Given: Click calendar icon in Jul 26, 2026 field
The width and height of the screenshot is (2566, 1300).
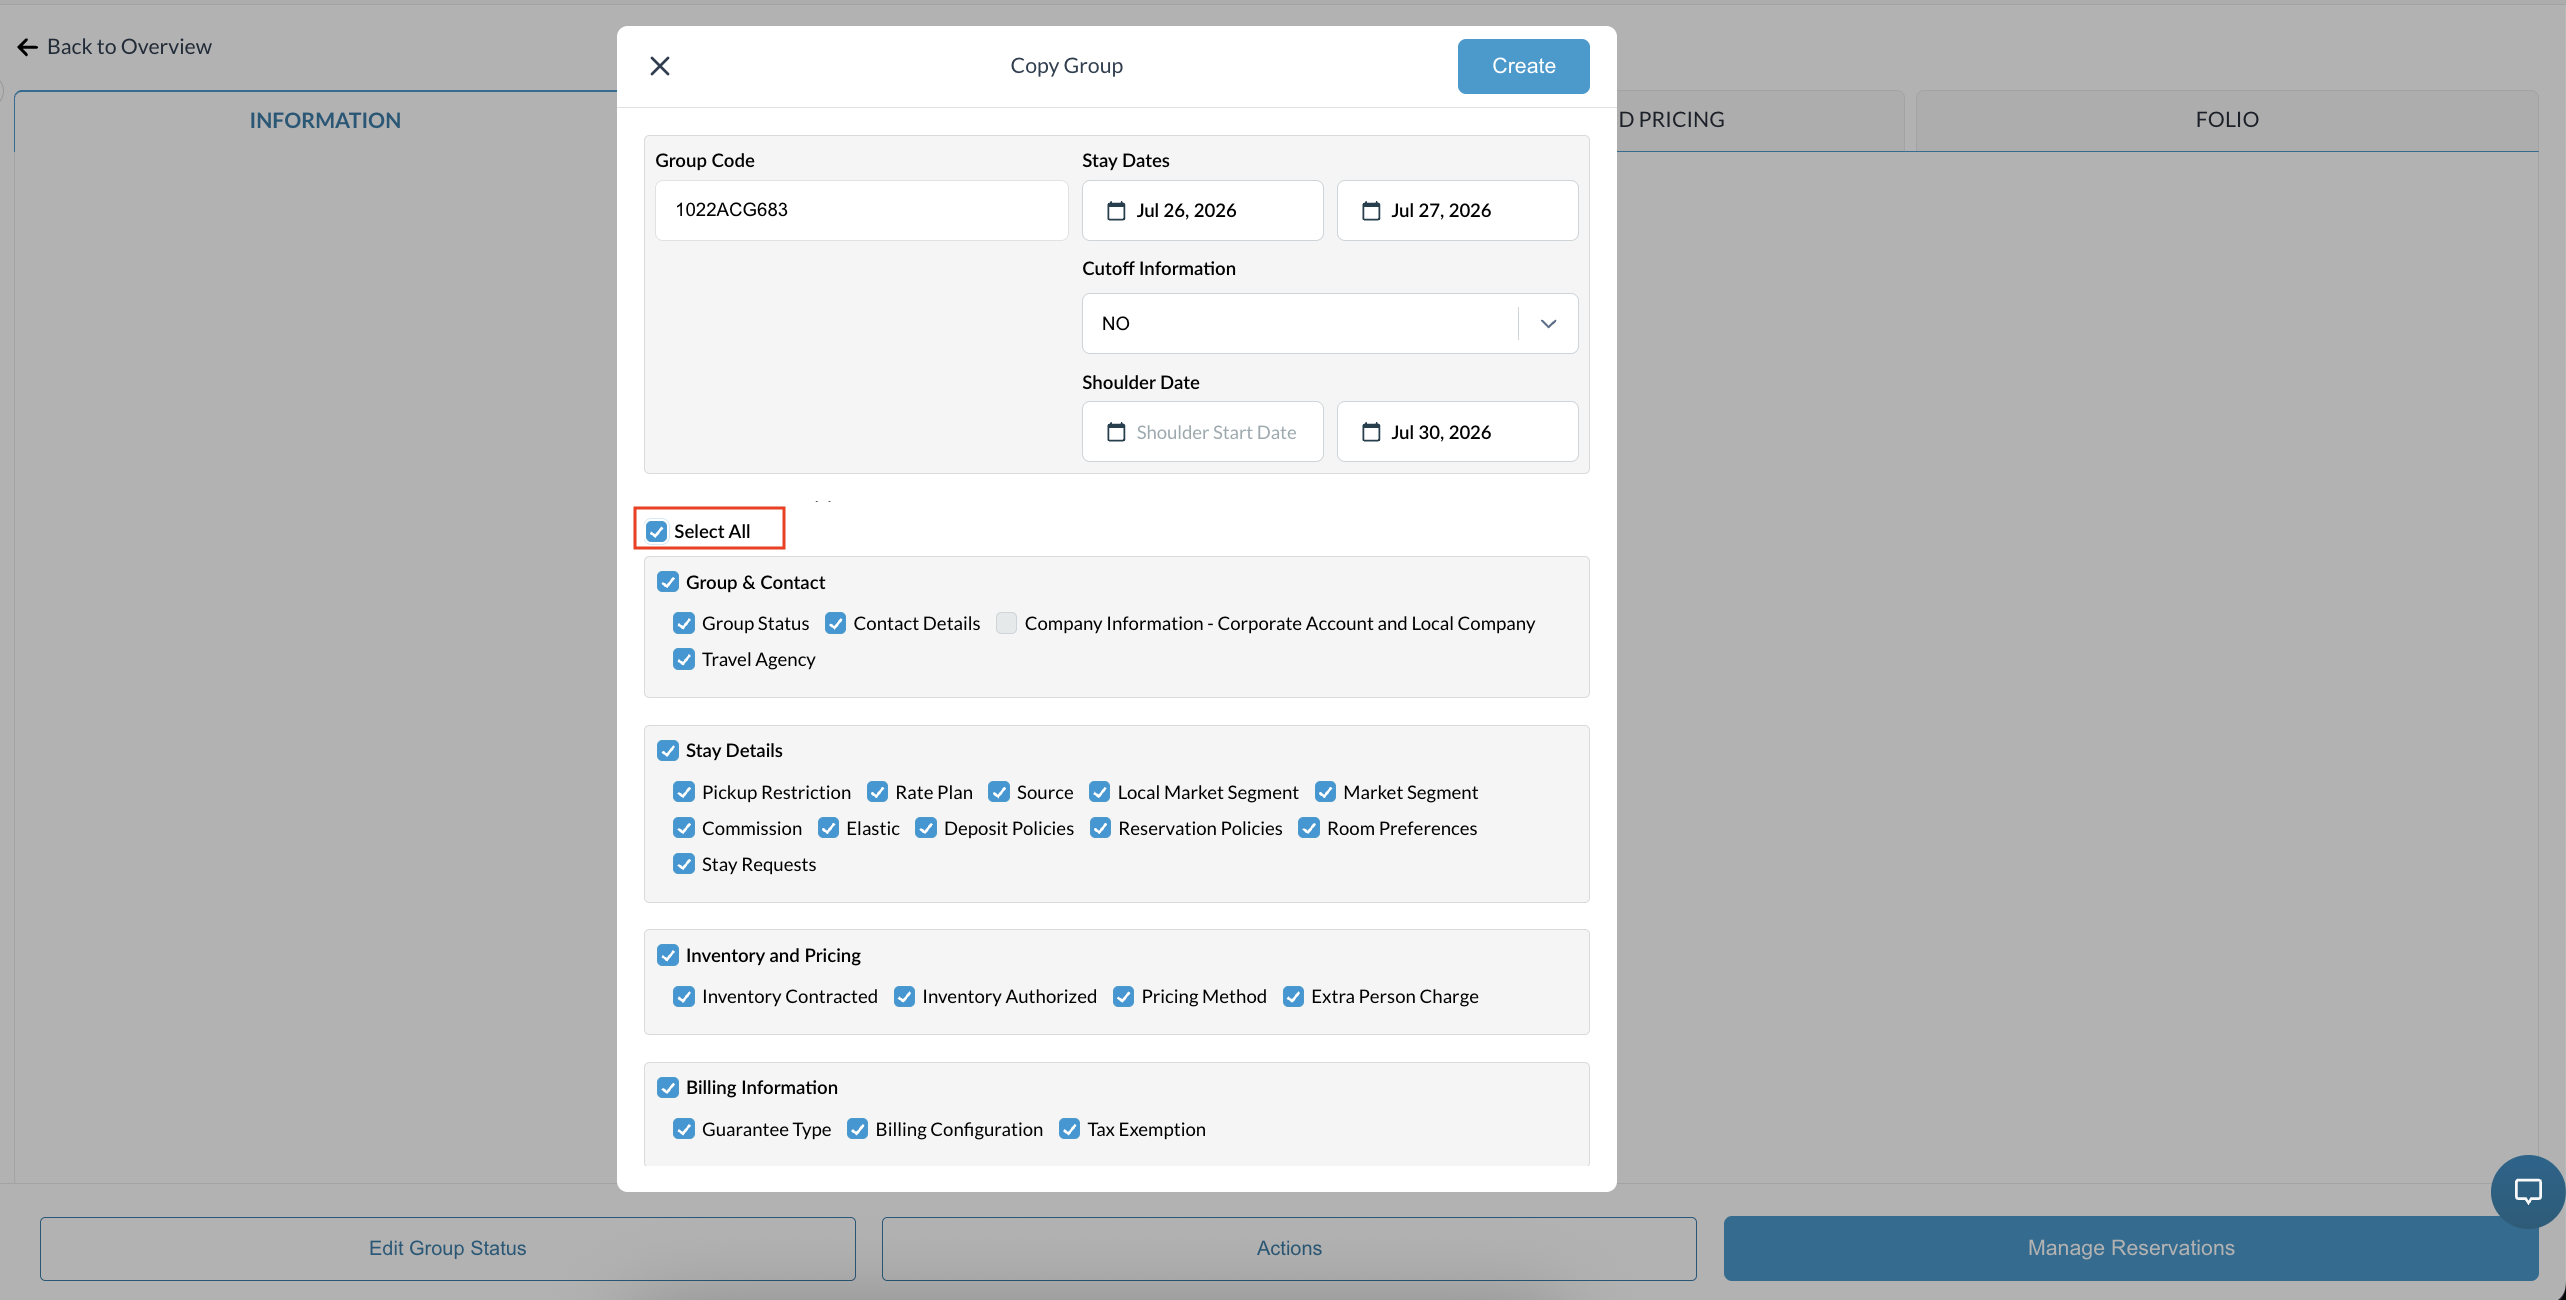Looking at the screenshot, I should click(x=1116, y=211).
